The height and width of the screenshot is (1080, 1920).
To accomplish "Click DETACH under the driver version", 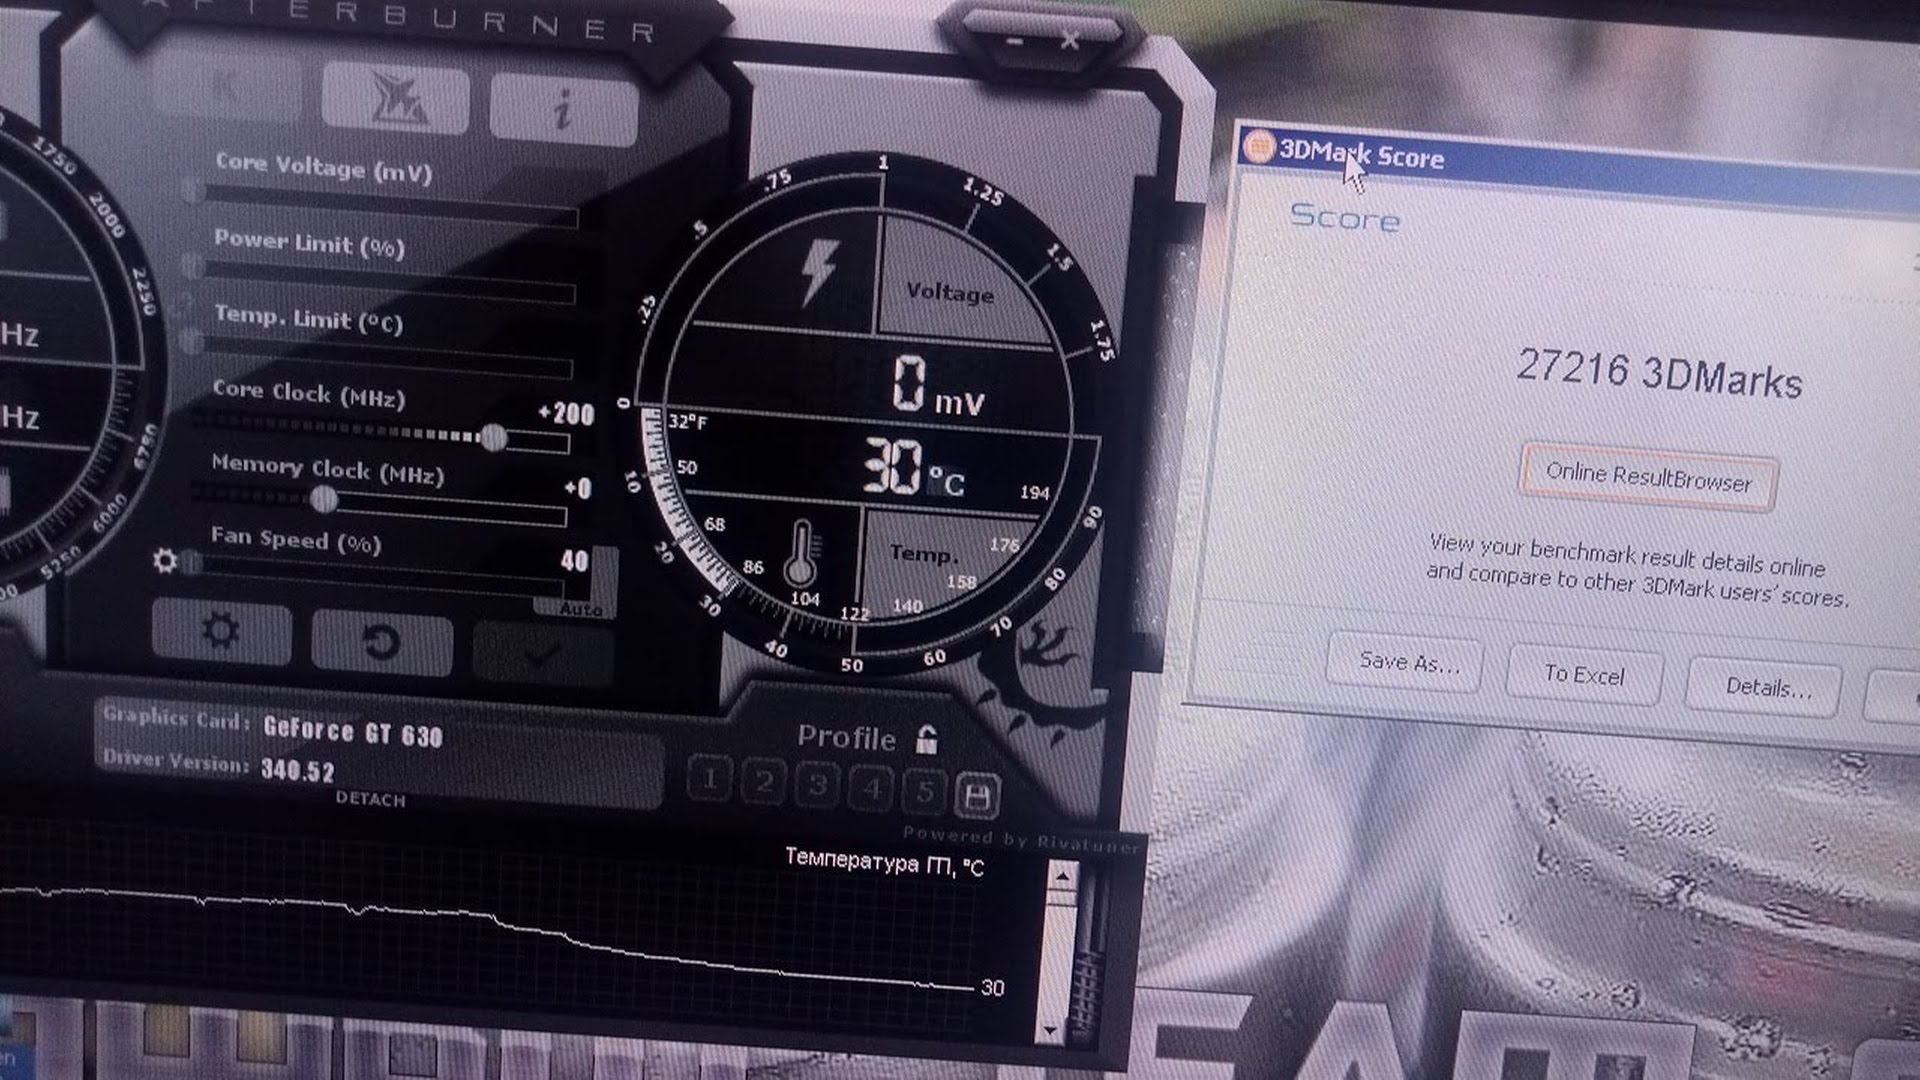I will tap(370, 800).
